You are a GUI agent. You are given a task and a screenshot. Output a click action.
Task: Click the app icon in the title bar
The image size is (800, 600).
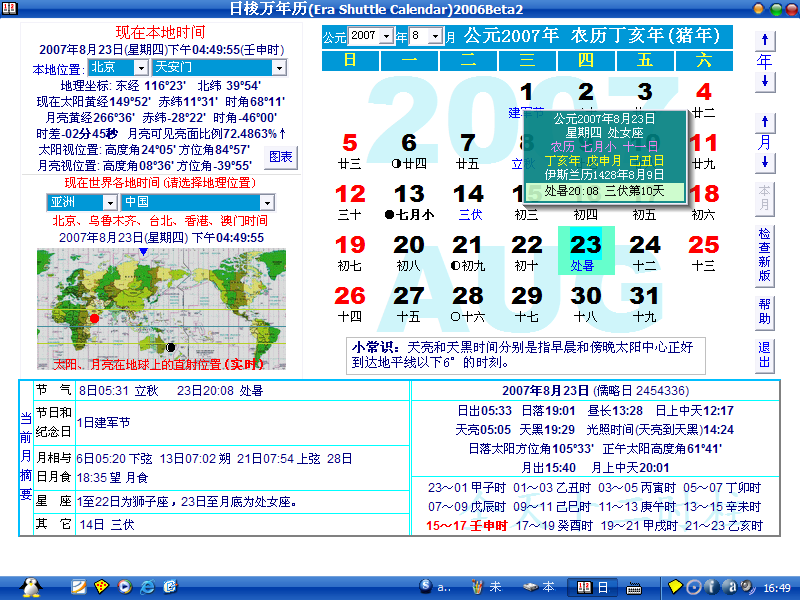coord(9,9)
